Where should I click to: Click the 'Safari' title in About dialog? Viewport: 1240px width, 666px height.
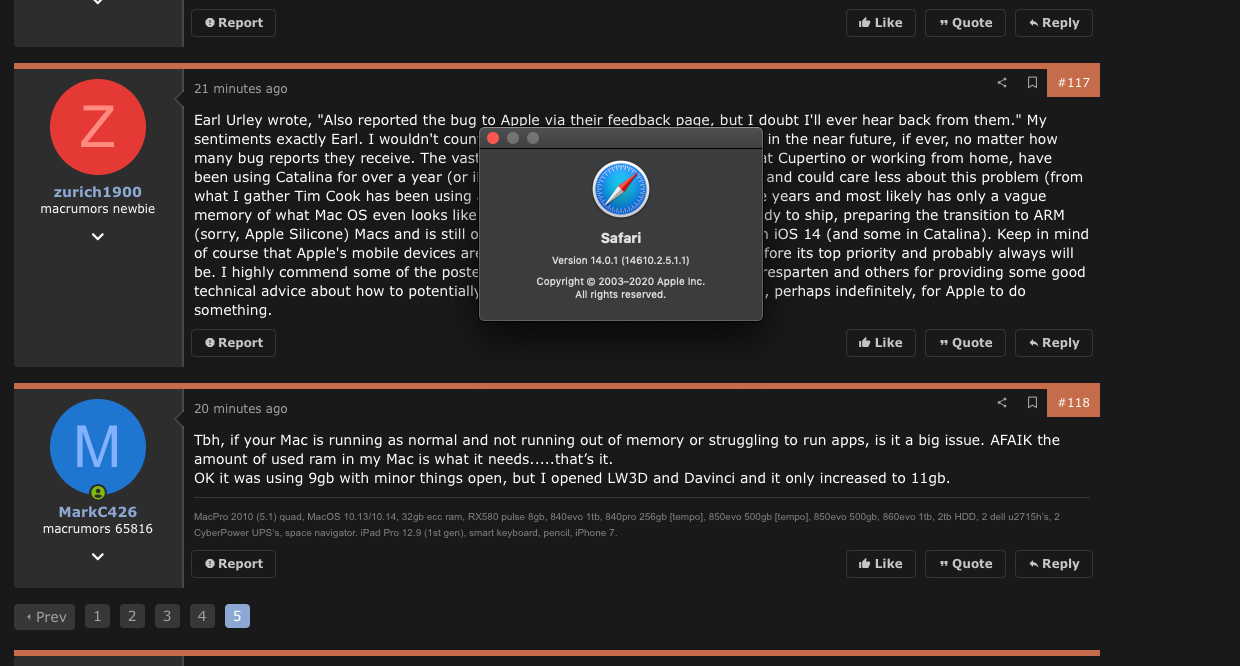621,238
